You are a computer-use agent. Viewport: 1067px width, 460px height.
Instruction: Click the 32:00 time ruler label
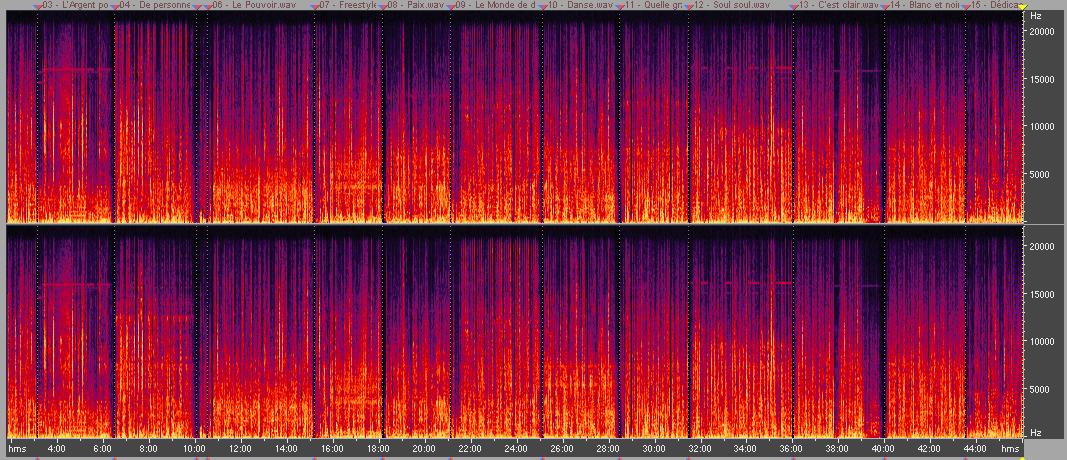coord(700,449)
